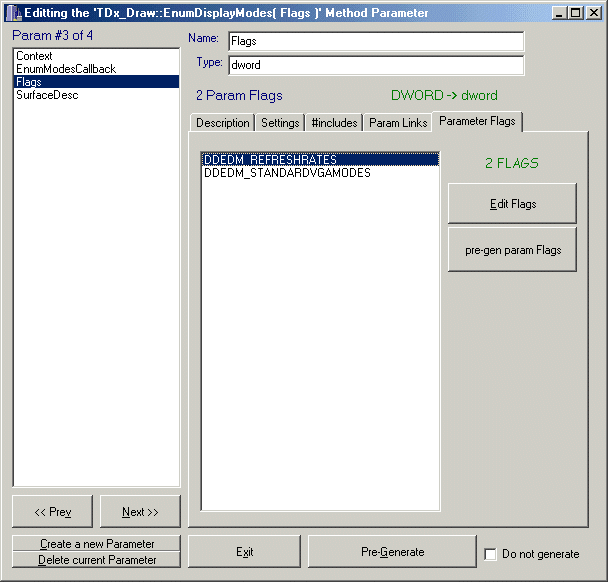Click the pre-gen param Flags button
This screenshot has width=608, height=582.
(512, 250)
